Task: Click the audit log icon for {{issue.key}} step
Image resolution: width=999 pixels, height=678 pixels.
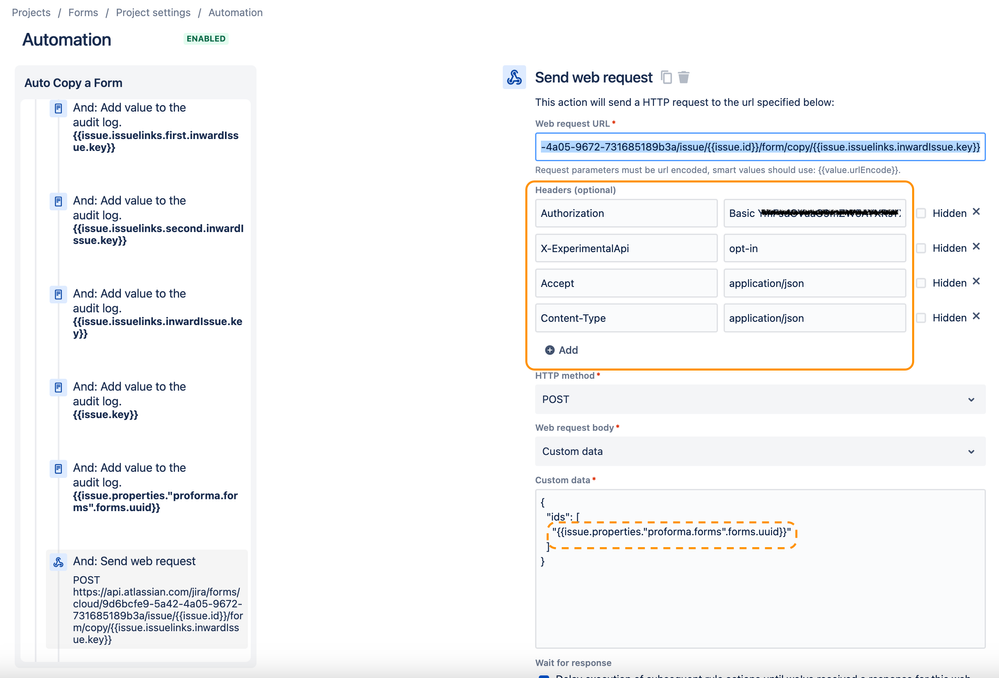Action: [58, 387]
